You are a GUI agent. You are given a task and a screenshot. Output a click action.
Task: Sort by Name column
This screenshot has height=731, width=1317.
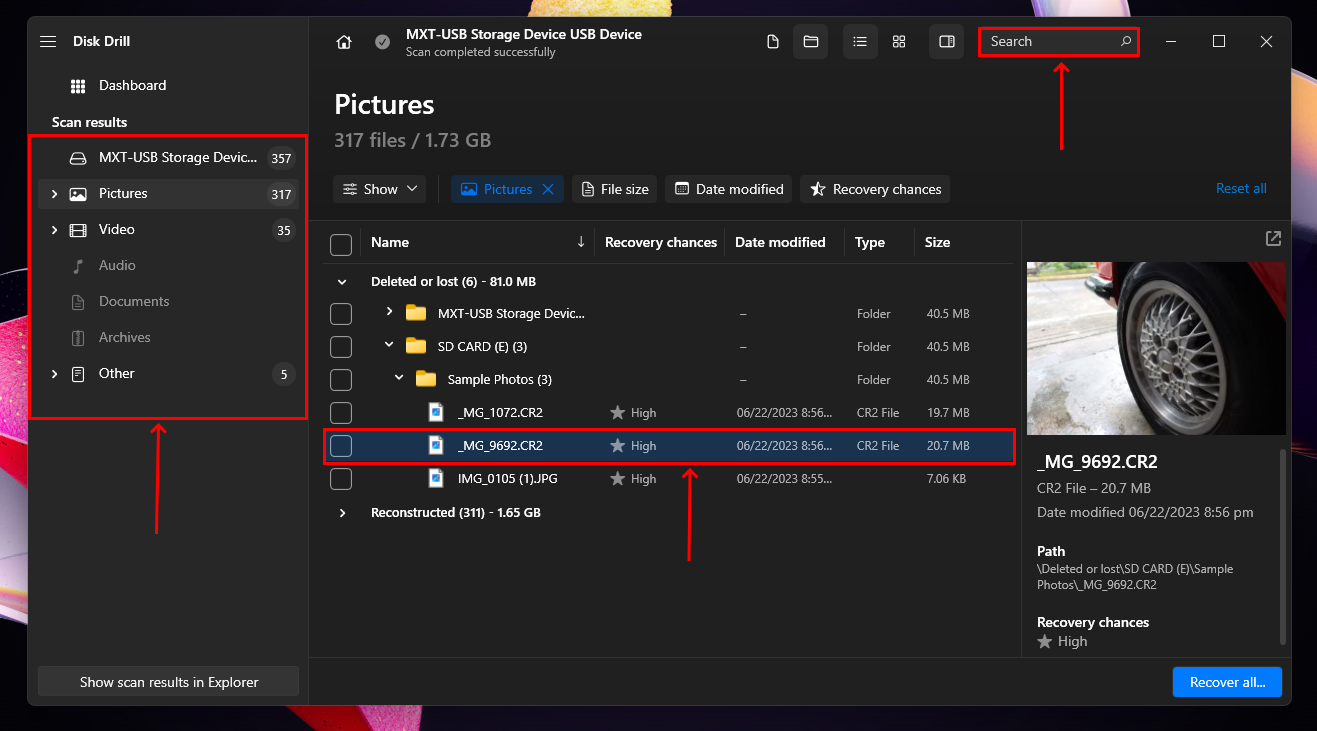point(390,242)
